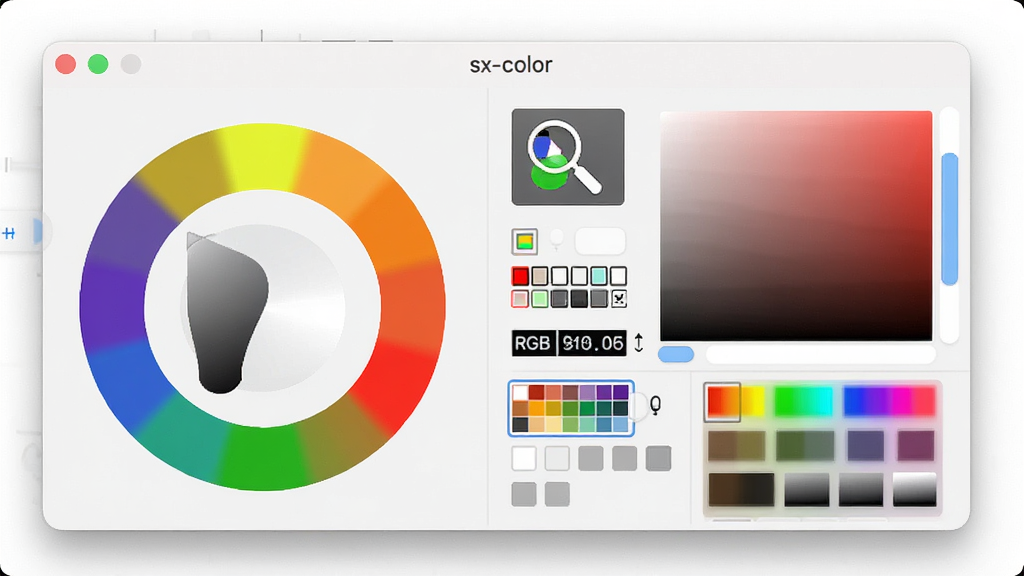Click the blue vertical slider beside the color field
Viewport: 1024px width, 576px height.
tap(950, 219)
